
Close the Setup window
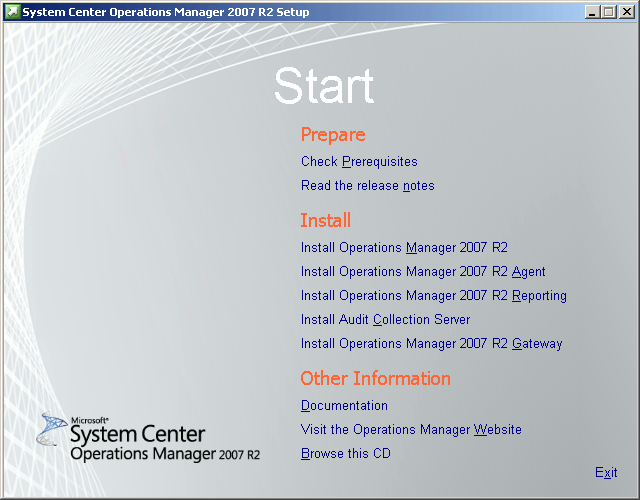pos(626,12)
